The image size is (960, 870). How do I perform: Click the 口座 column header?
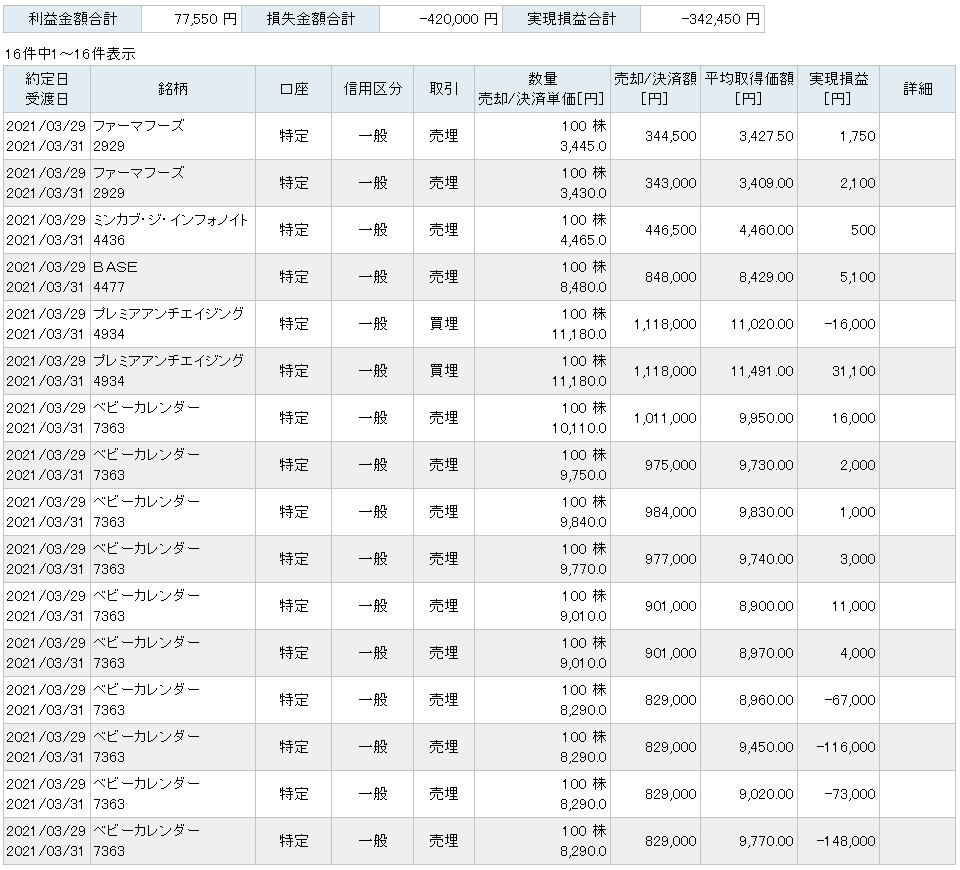(x=293, y=89)
